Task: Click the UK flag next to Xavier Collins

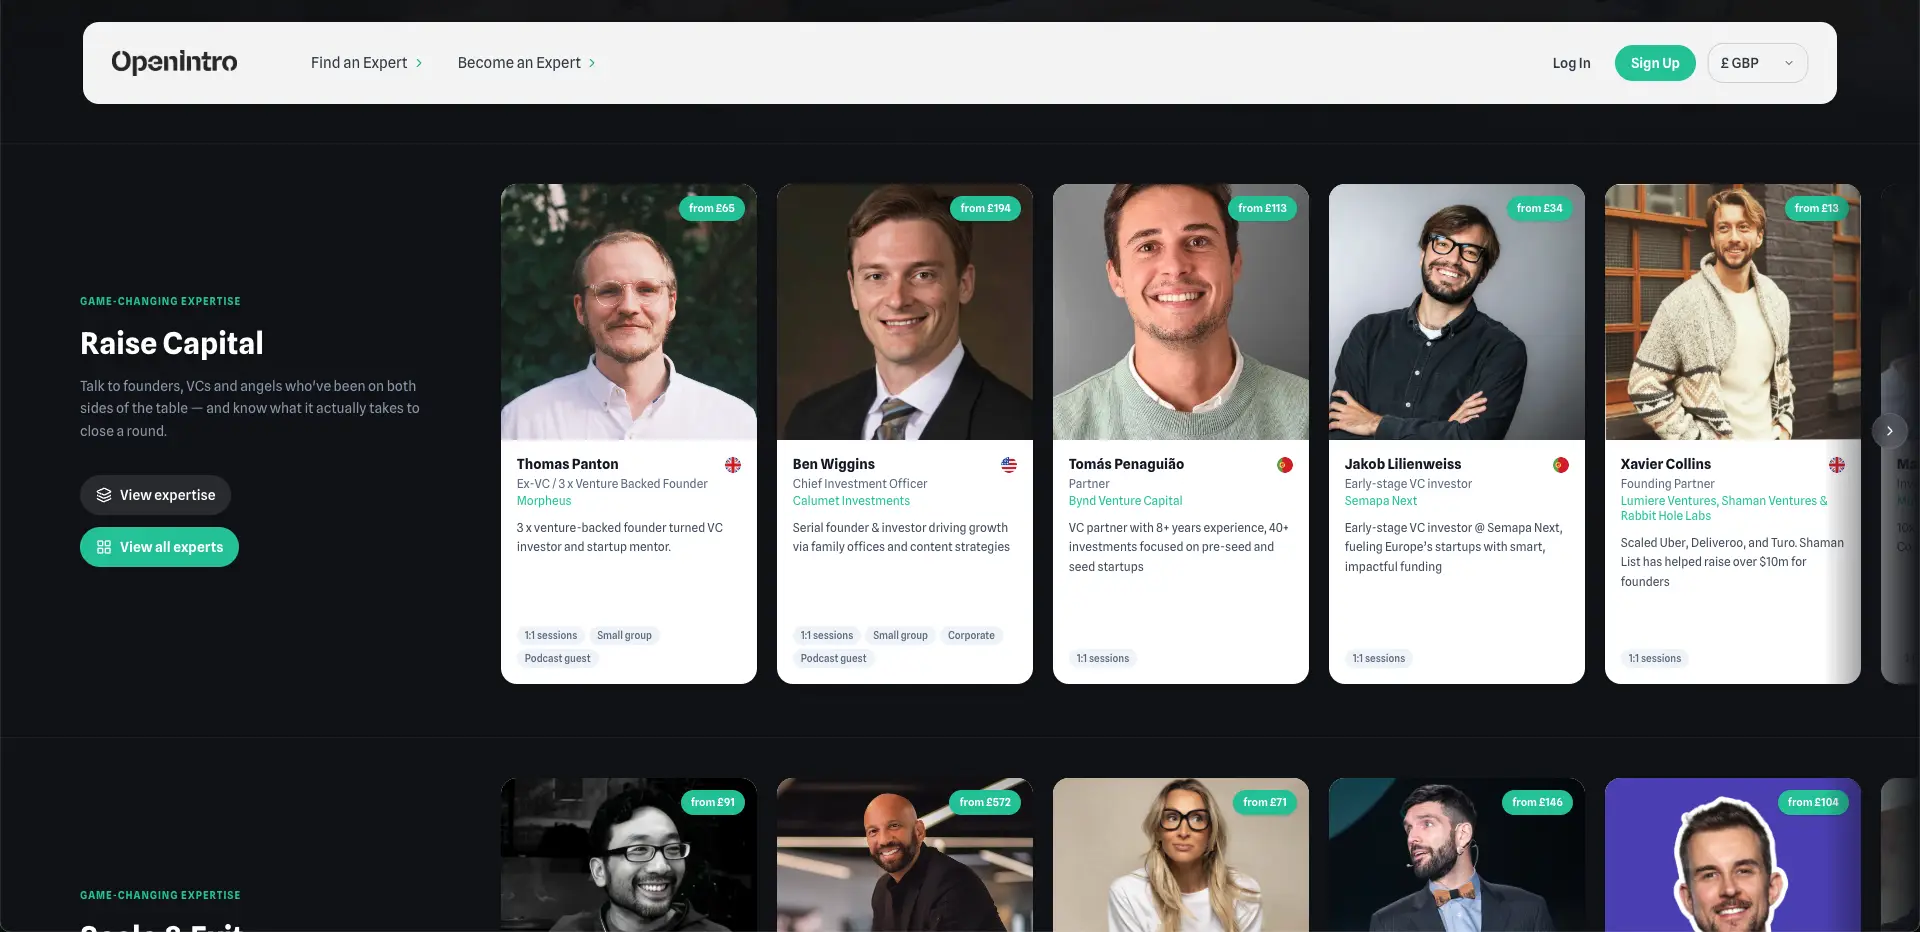Action: pos(1837,465)
